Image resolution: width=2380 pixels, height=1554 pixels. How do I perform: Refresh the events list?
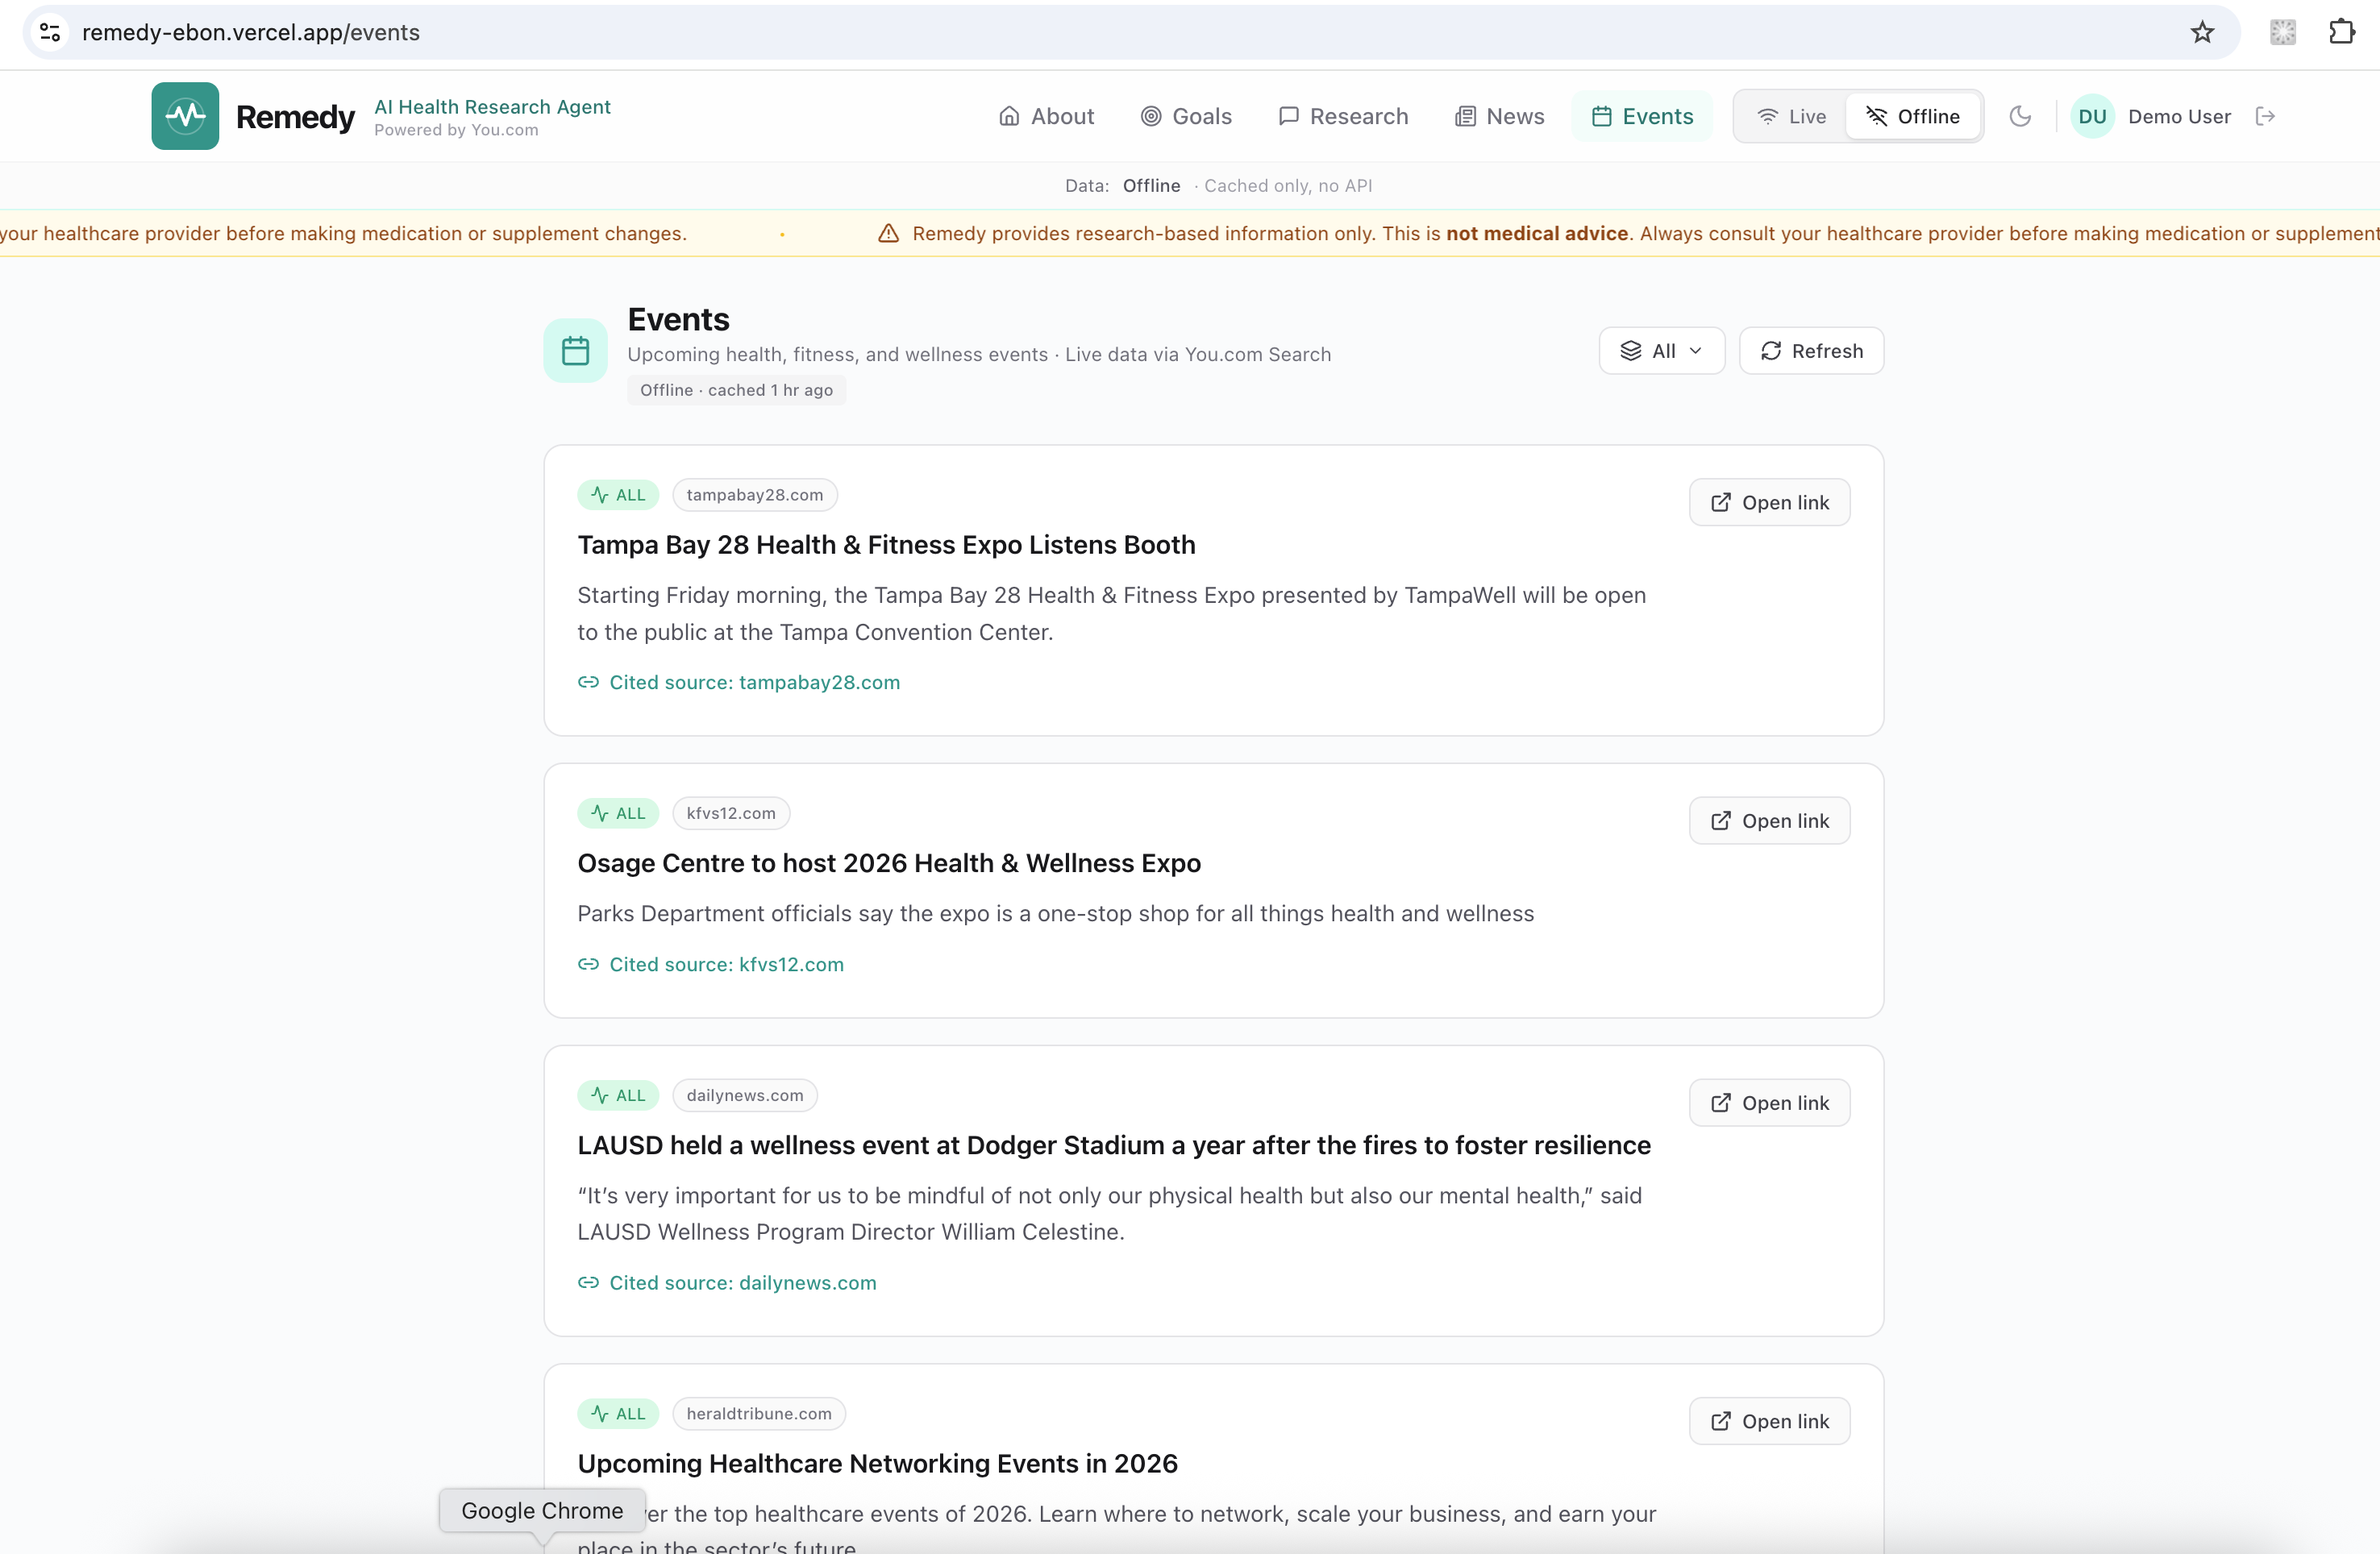(x=1811, y=351)
